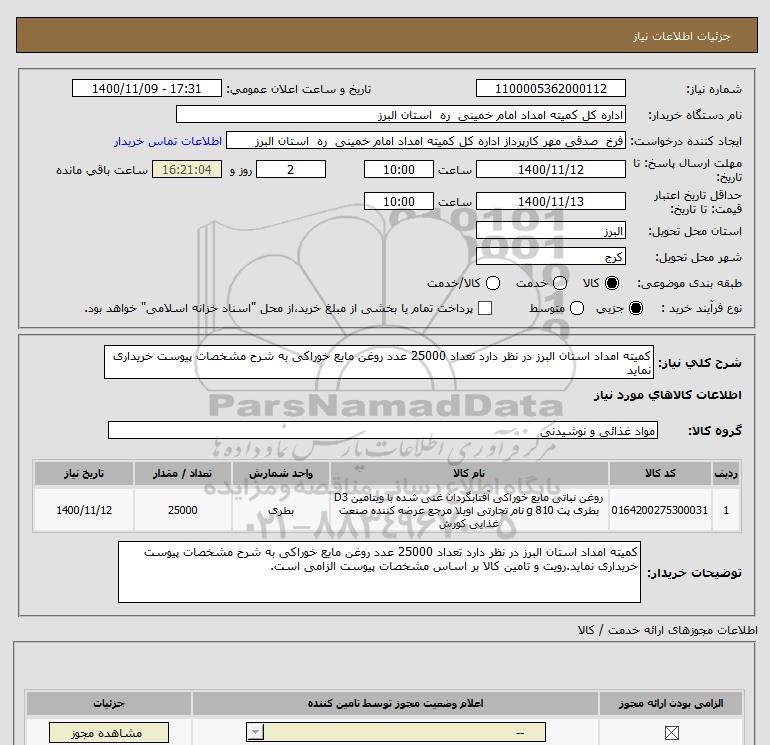Click the remaining days field showing 2

click(x=291, y=169)
